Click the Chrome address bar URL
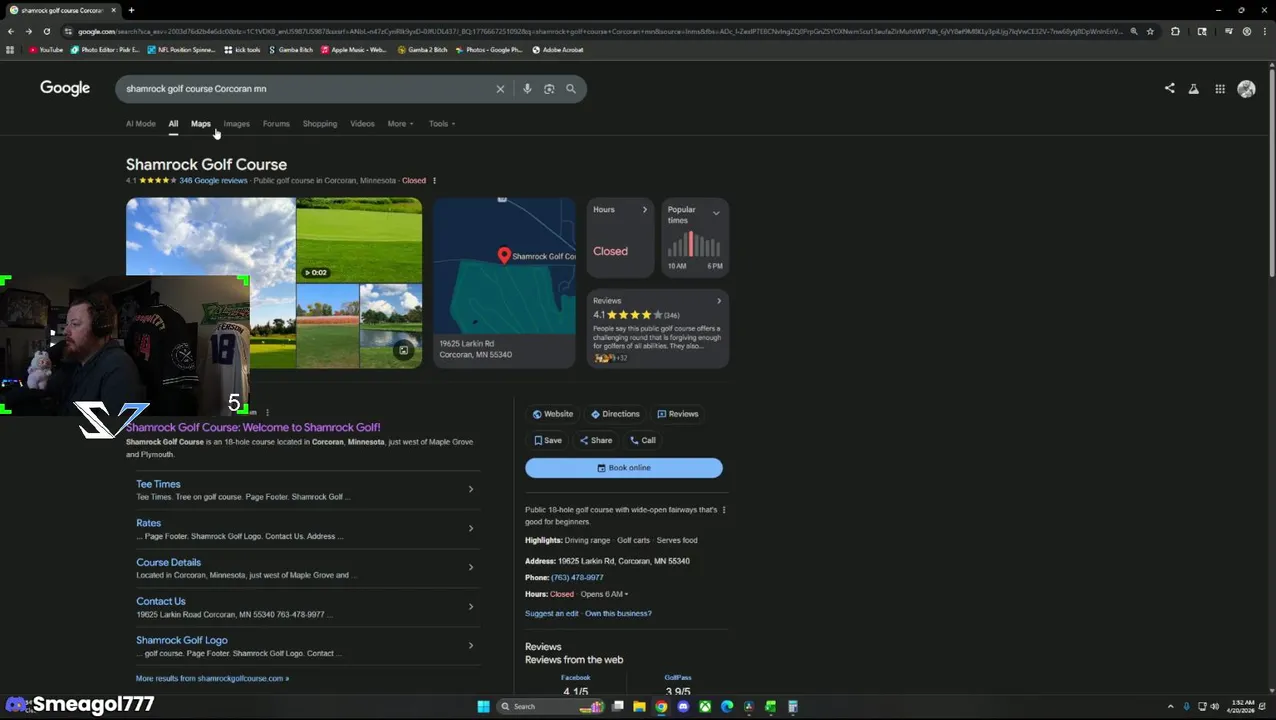Viewport: 1276px width, 720px height. click(x=600, y=31)
